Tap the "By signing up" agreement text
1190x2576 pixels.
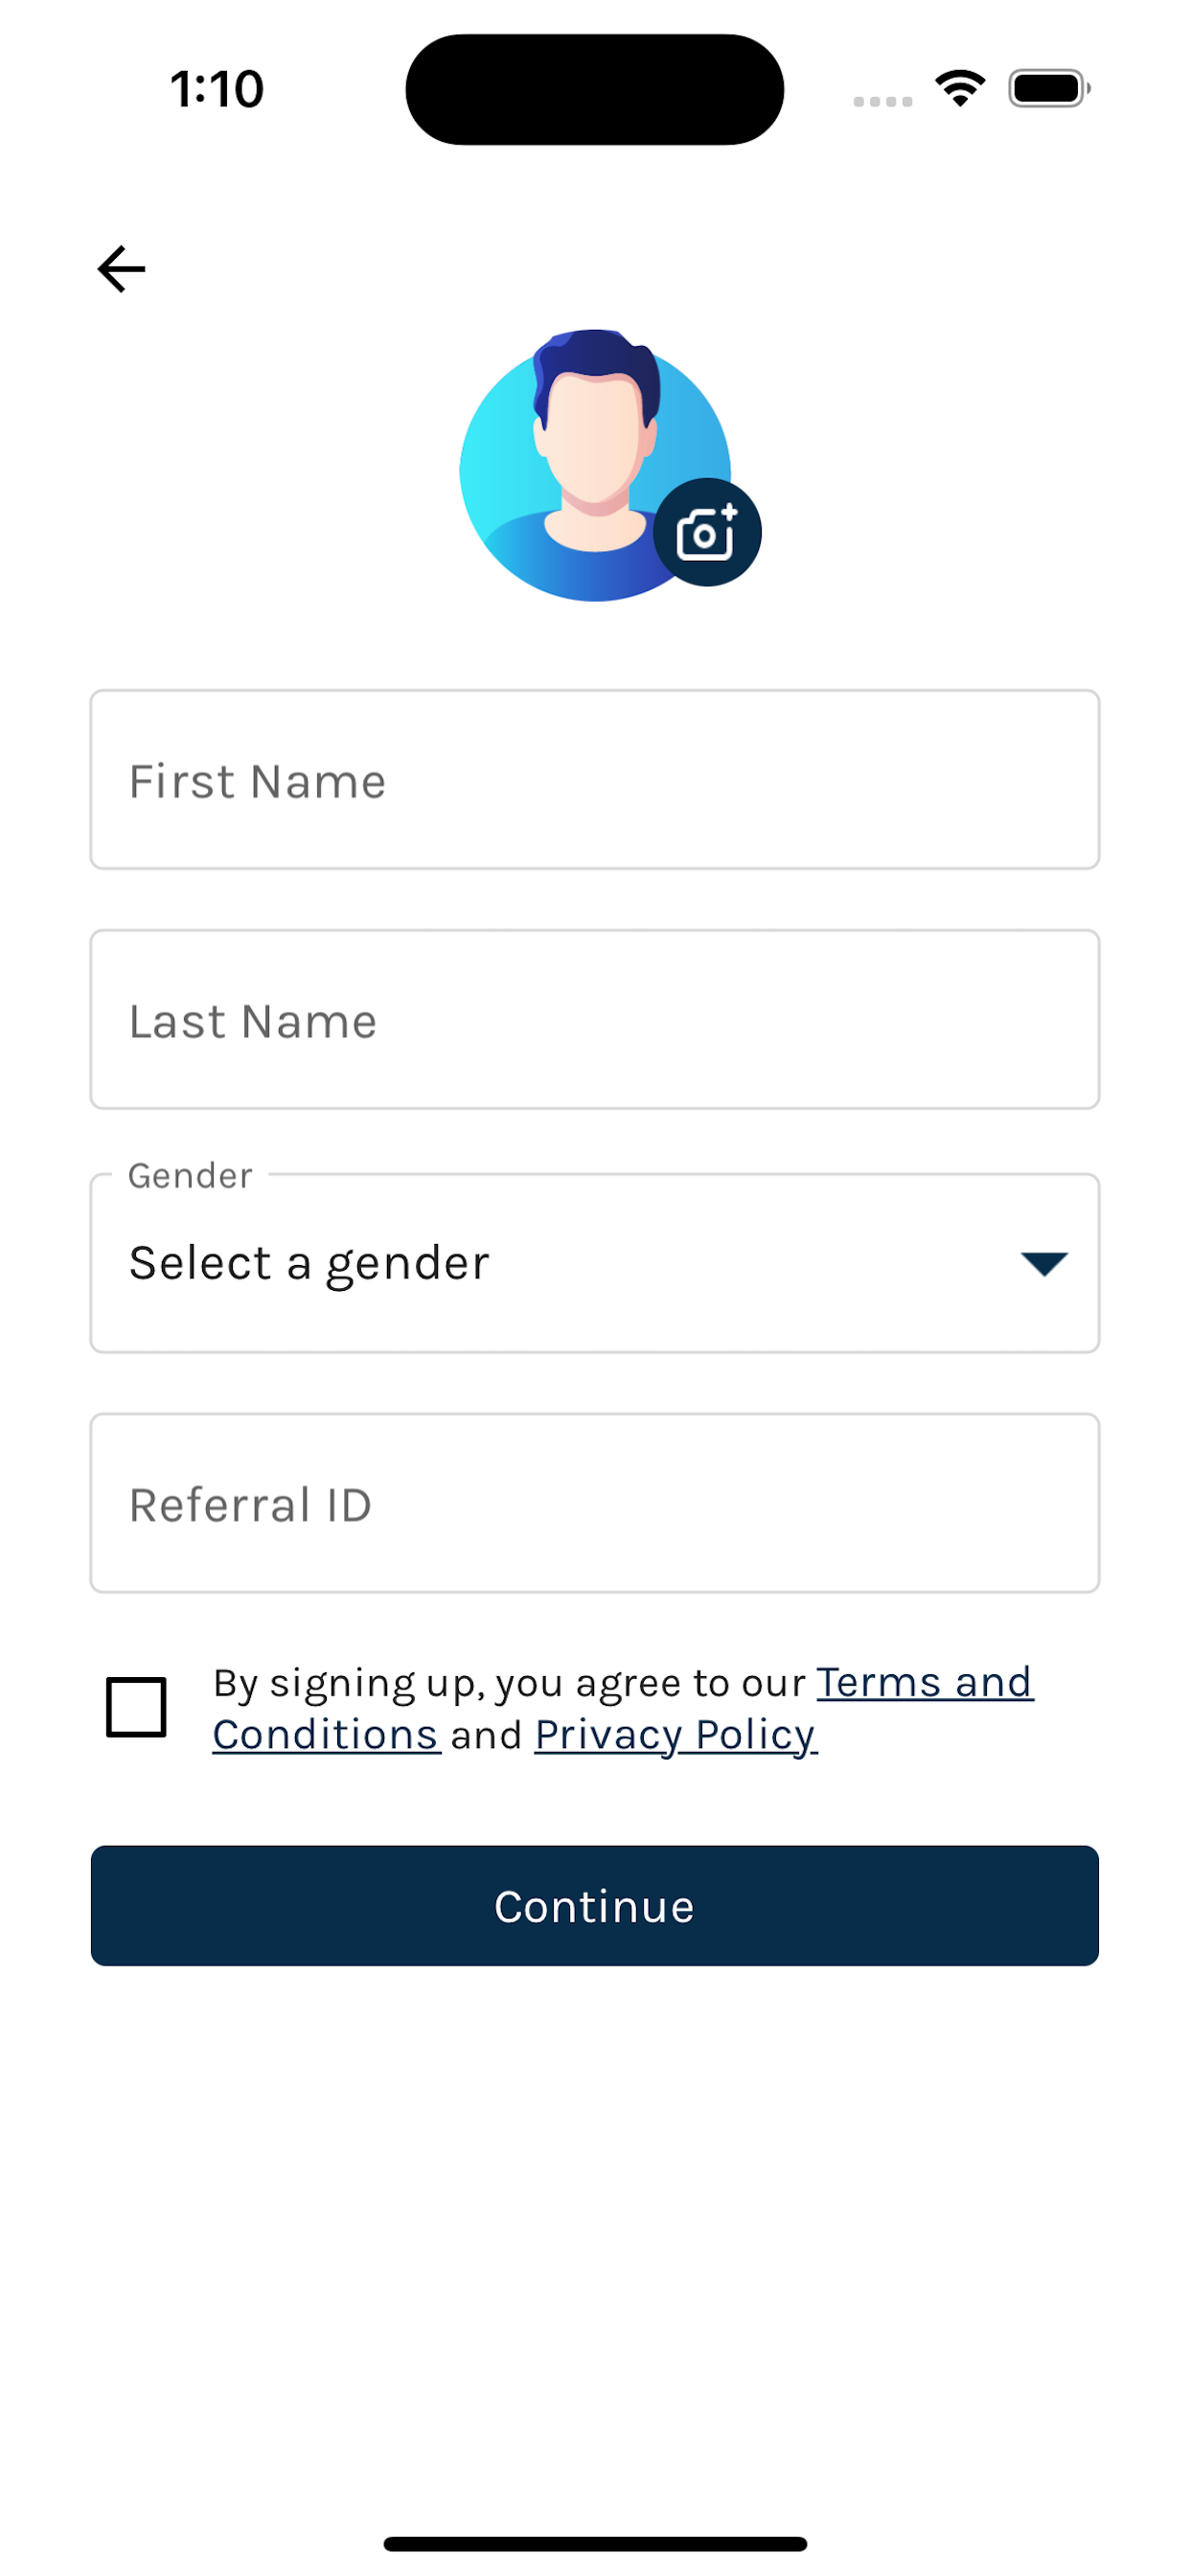pyautogui.click(x=509, y=1684)
